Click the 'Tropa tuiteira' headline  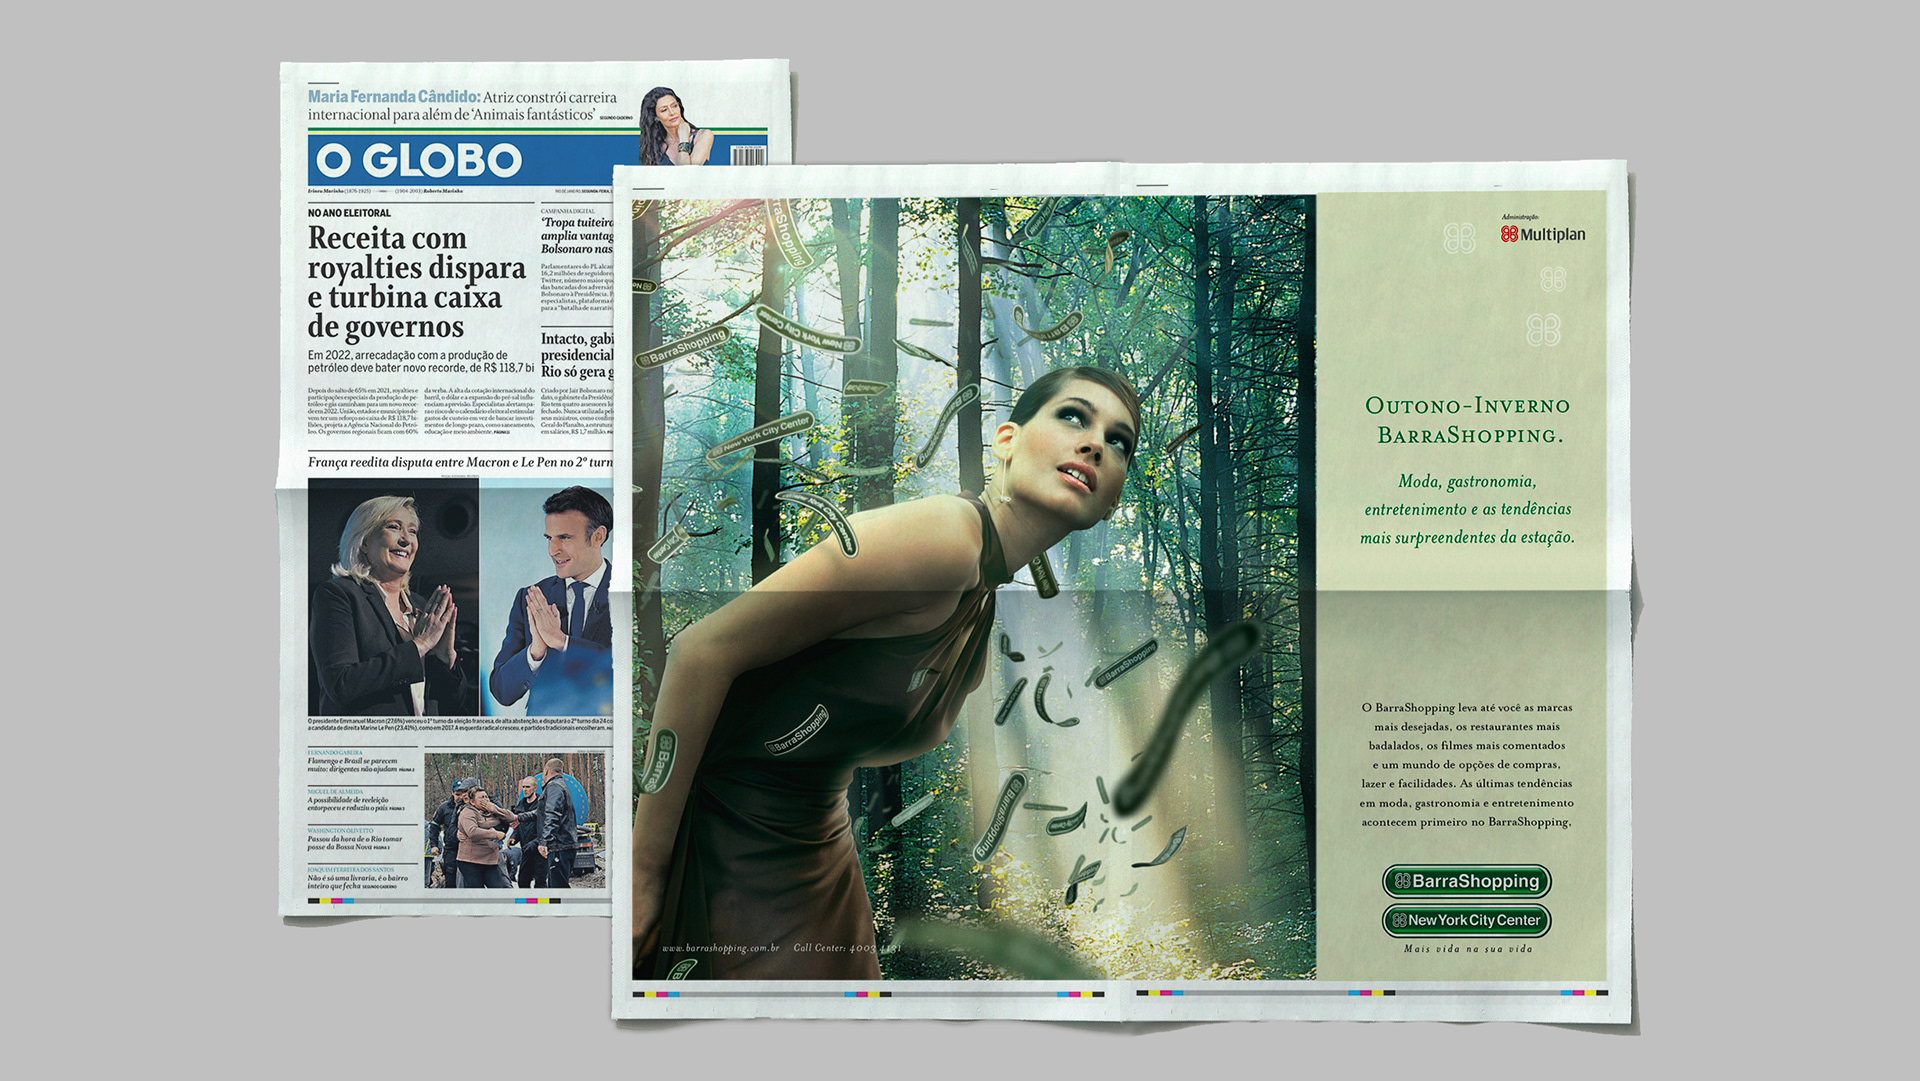click(577, 236)
